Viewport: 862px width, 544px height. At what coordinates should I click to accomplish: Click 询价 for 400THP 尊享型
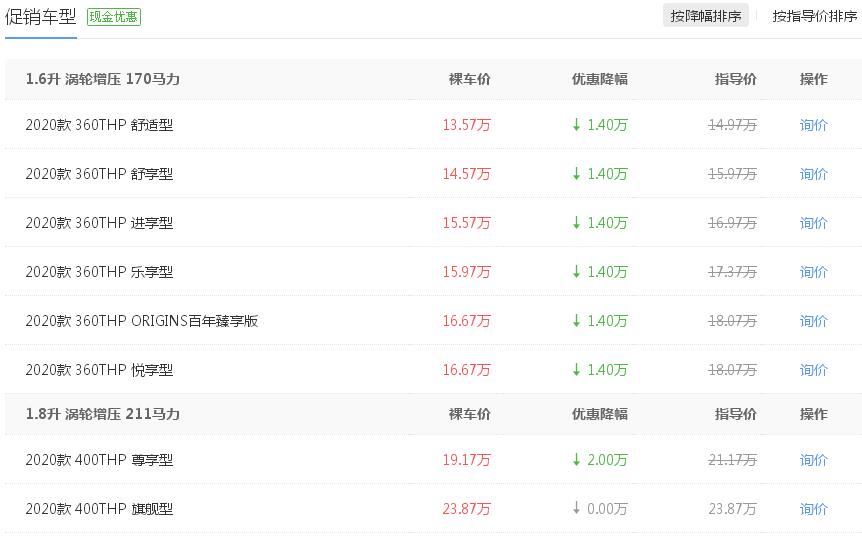813,460
